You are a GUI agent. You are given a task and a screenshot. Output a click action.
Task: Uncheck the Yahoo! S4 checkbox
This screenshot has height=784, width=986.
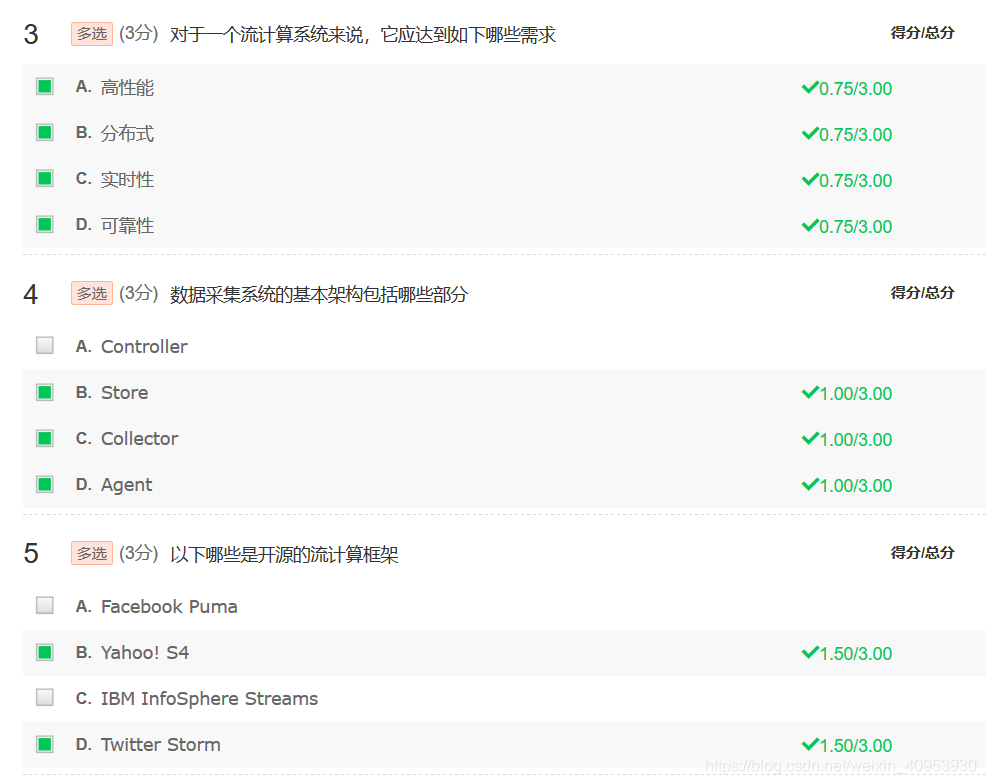45,652
